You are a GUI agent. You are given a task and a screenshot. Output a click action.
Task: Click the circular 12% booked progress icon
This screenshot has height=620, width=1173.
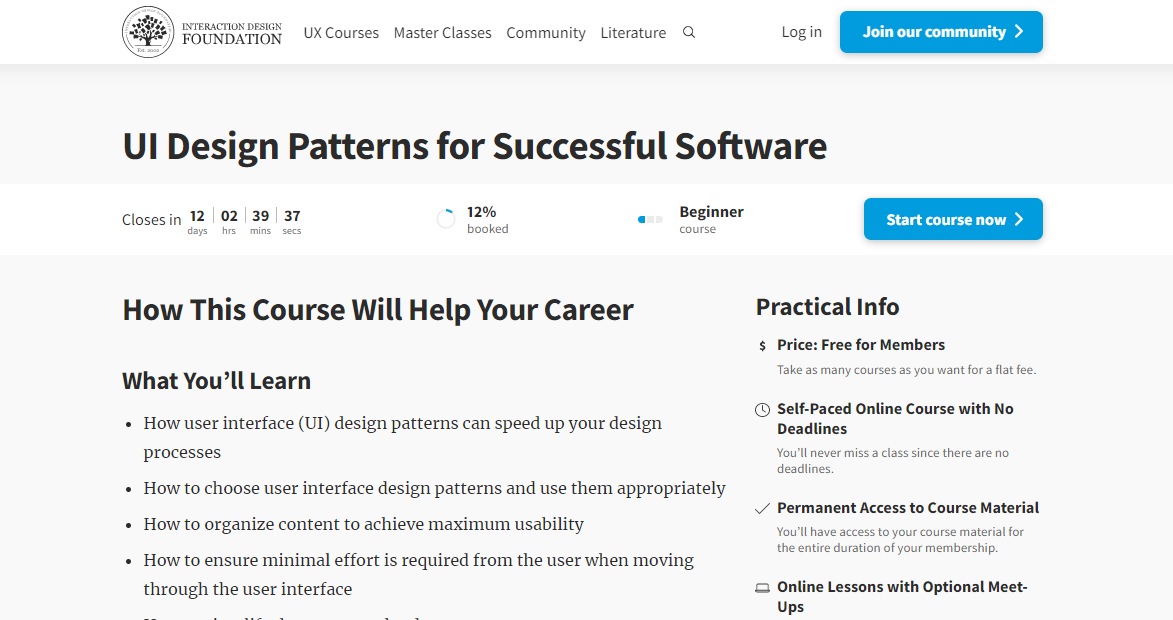446,219
